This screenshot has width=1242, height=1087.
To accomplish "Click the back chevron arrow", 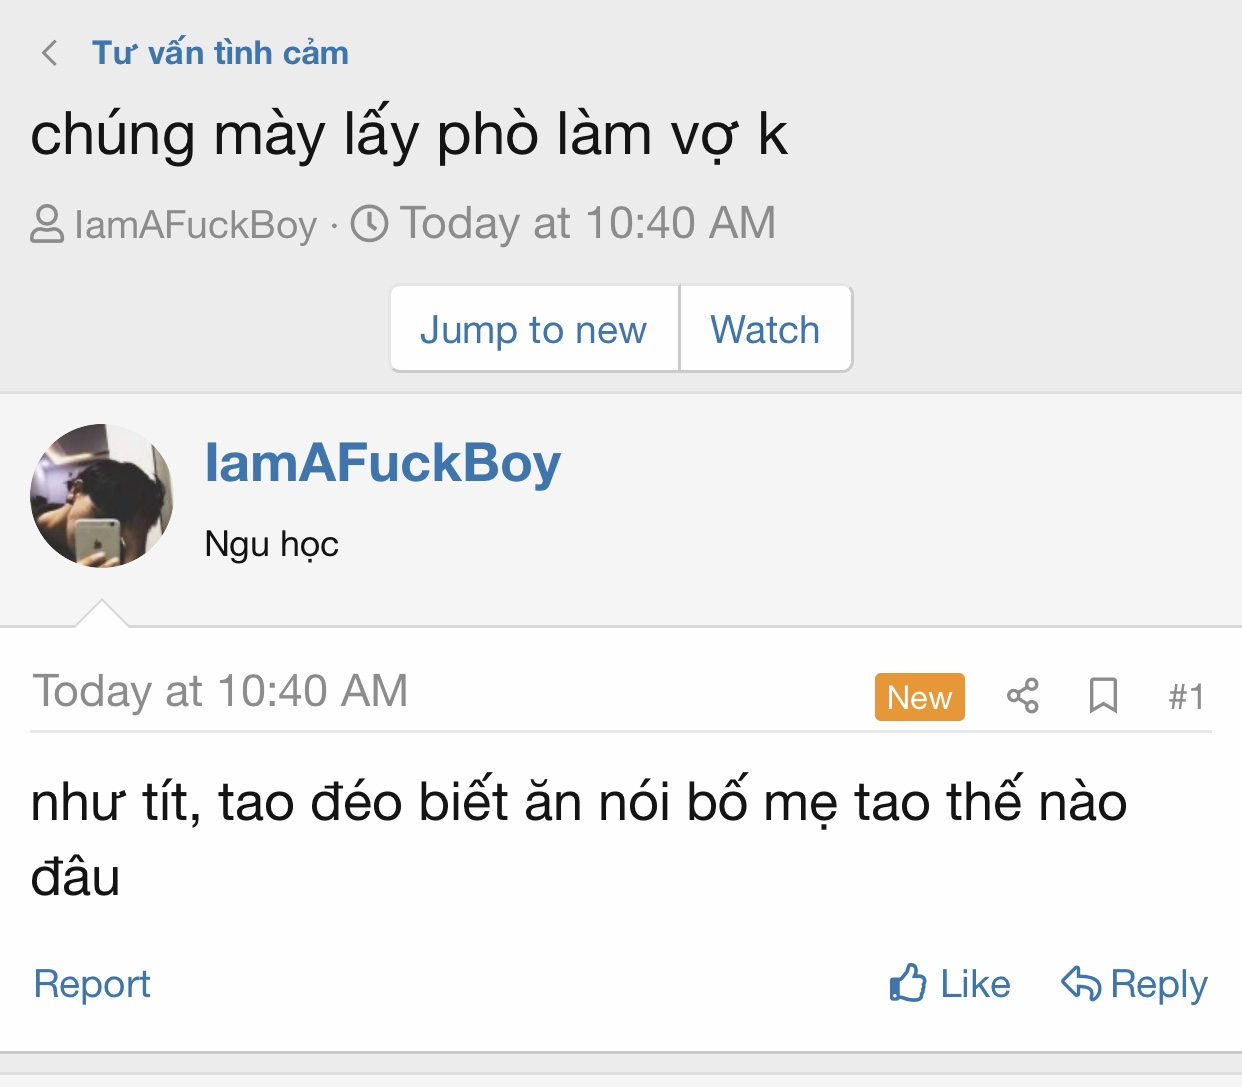I will 49,53.
